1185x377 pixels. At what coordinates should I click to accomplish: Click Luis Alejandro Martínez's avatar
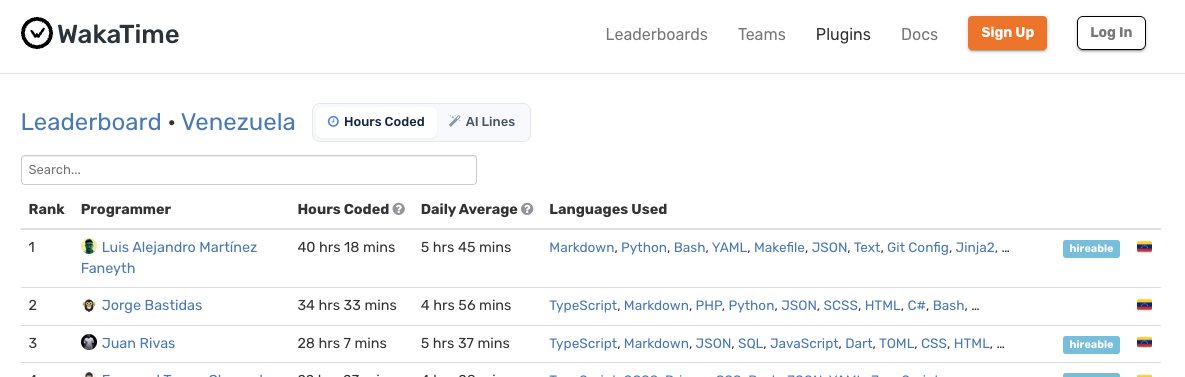click(88, 246)
